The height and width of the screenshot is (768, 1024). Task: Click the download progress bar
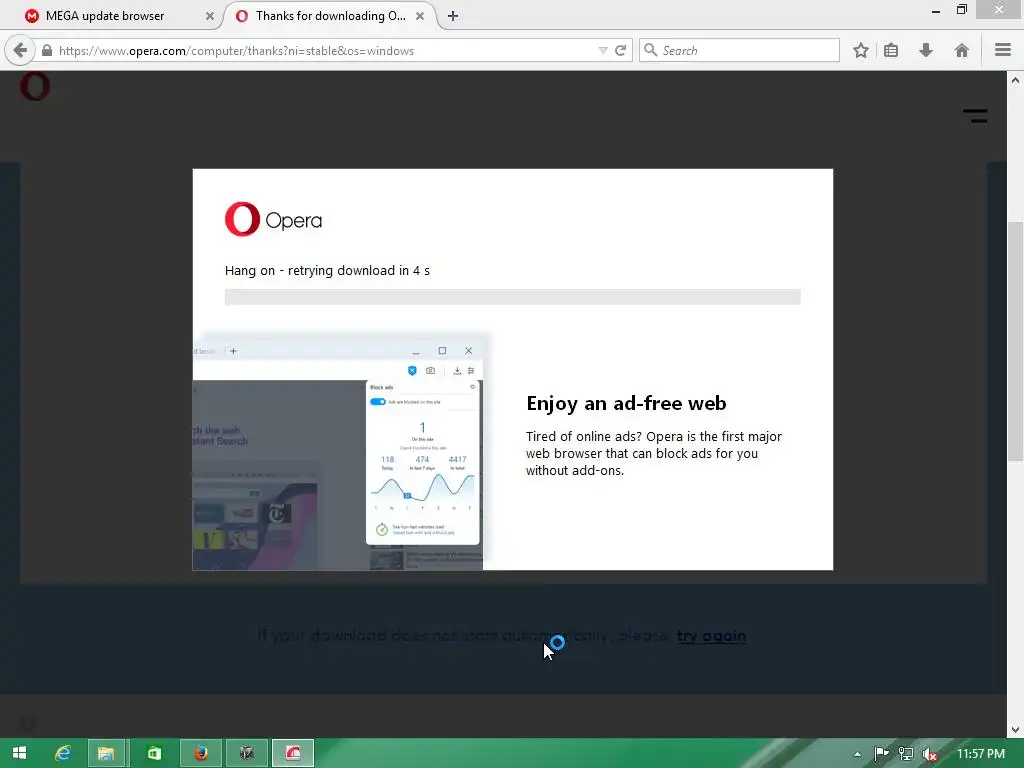[x=513, y=297]
